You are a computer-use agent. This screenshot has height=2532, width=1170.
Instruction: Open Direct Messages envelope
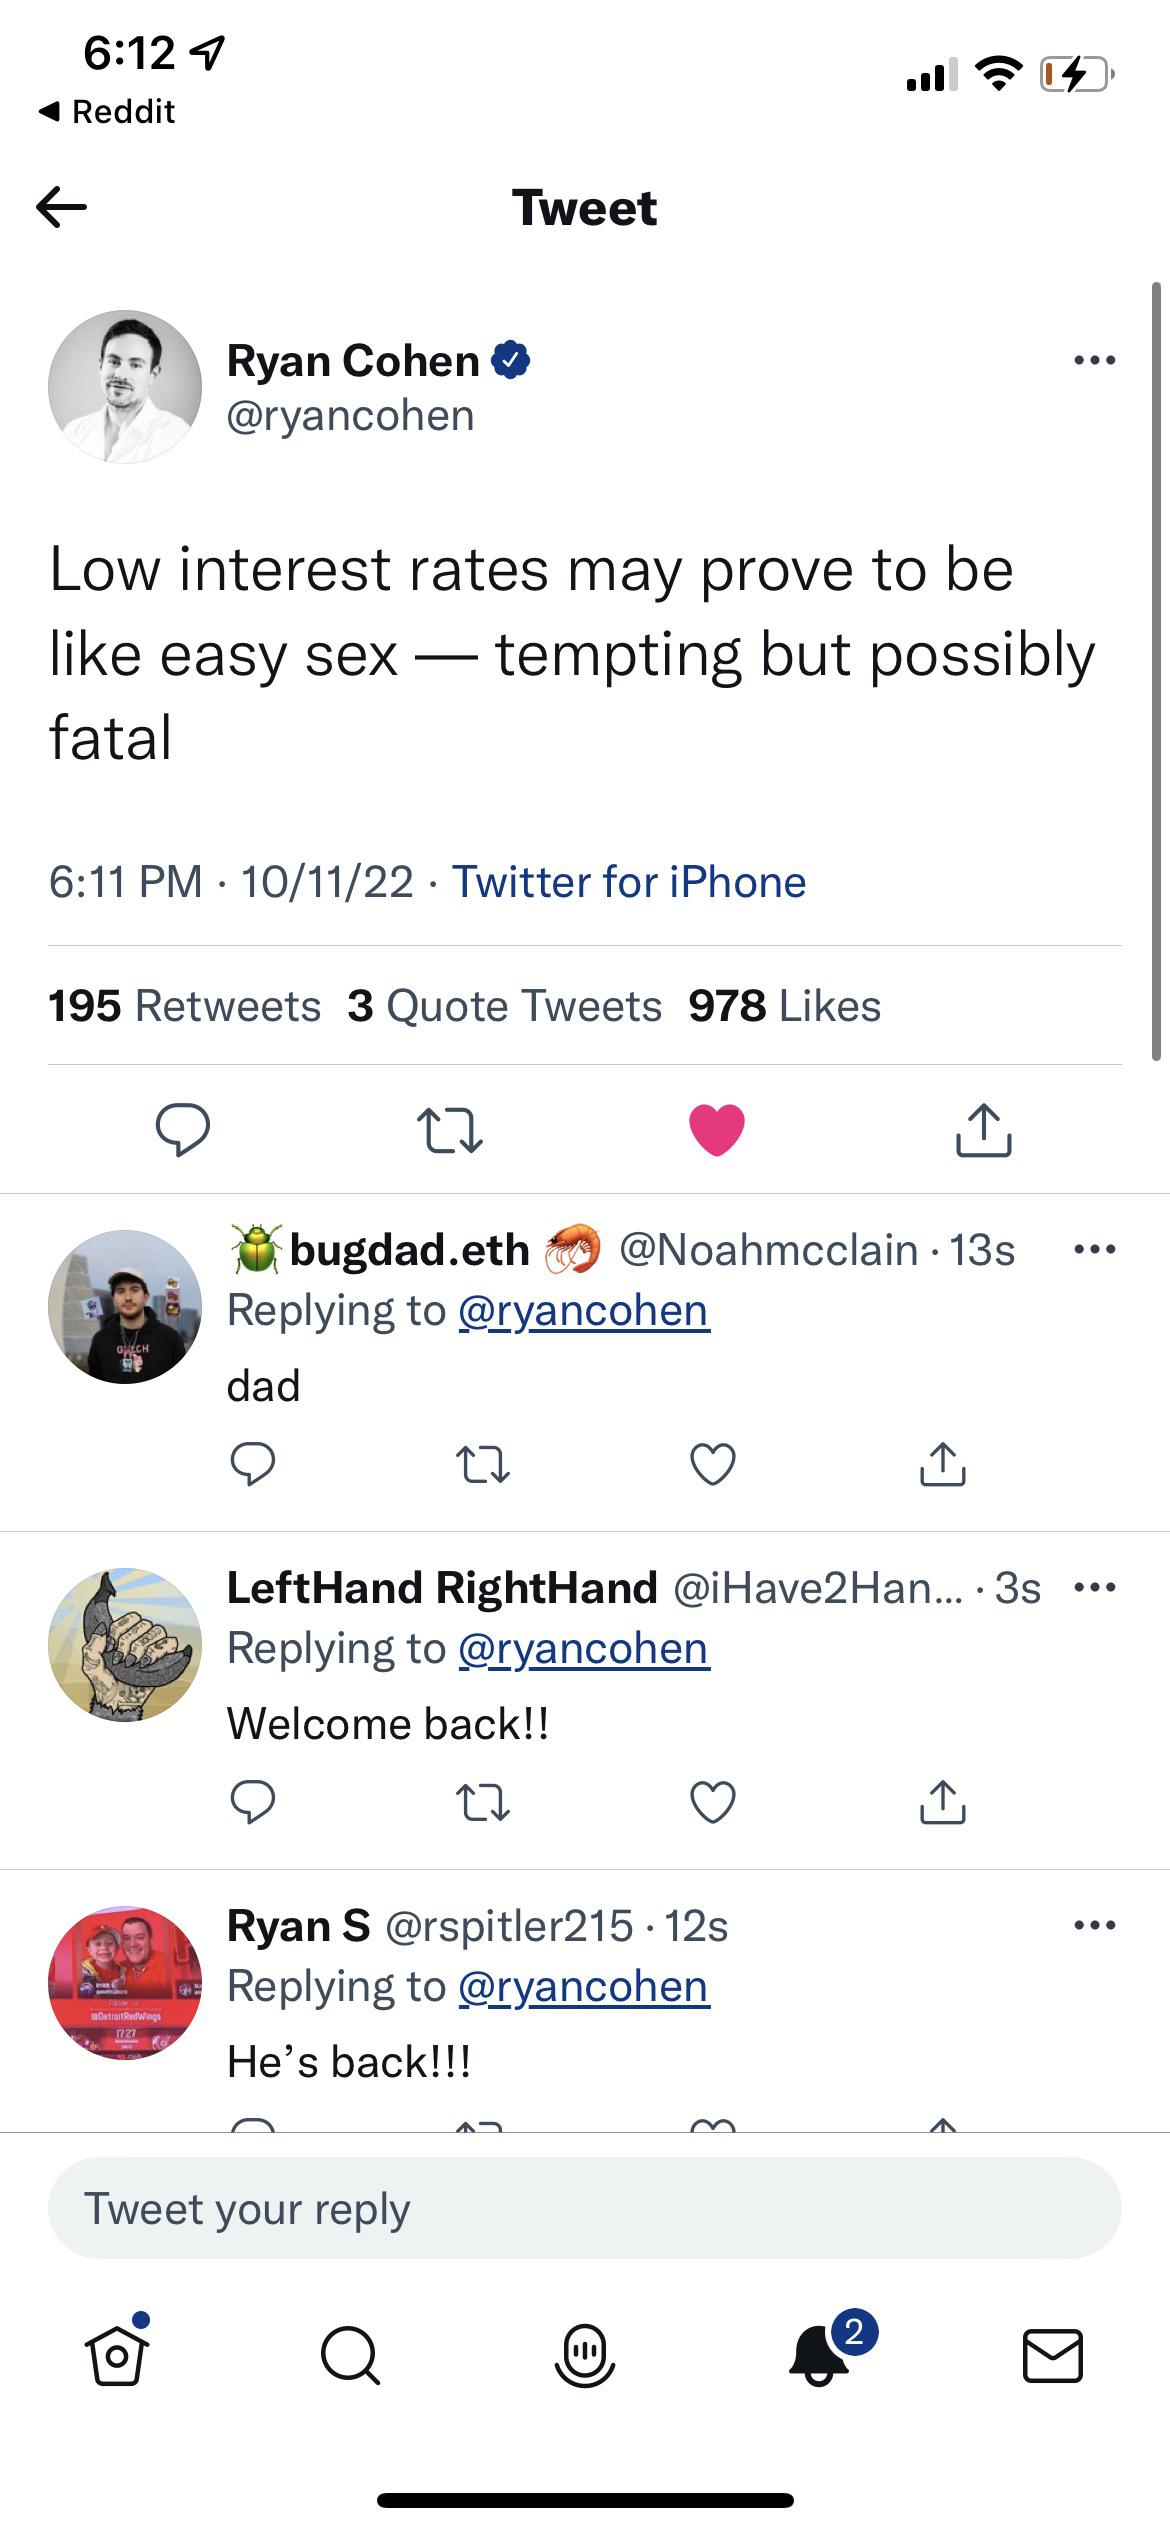[x=1052, y=2355]
